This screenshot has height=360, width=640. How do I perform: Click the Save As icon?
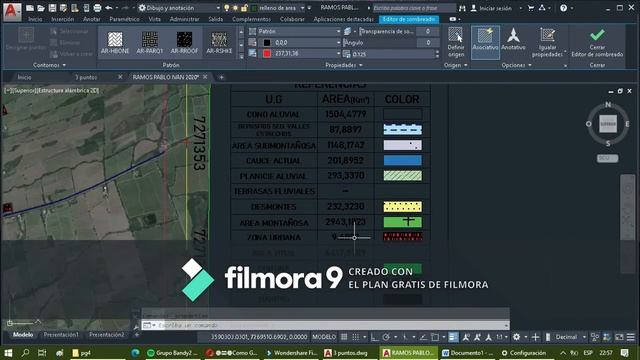click(x=63, y=8)
